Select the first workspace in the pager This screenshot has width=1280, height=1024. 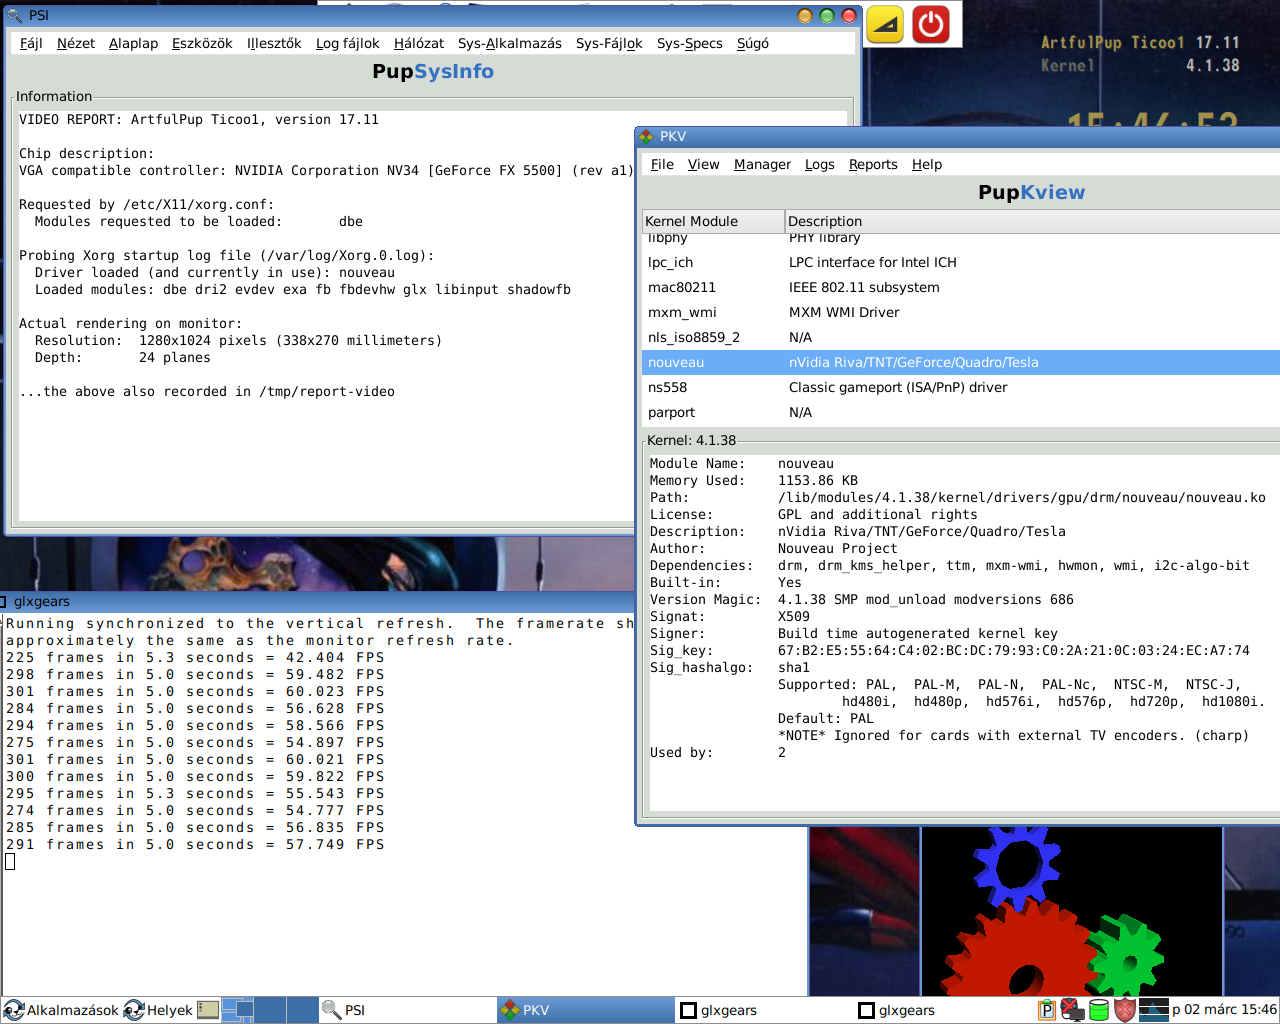coord(237,1010)
